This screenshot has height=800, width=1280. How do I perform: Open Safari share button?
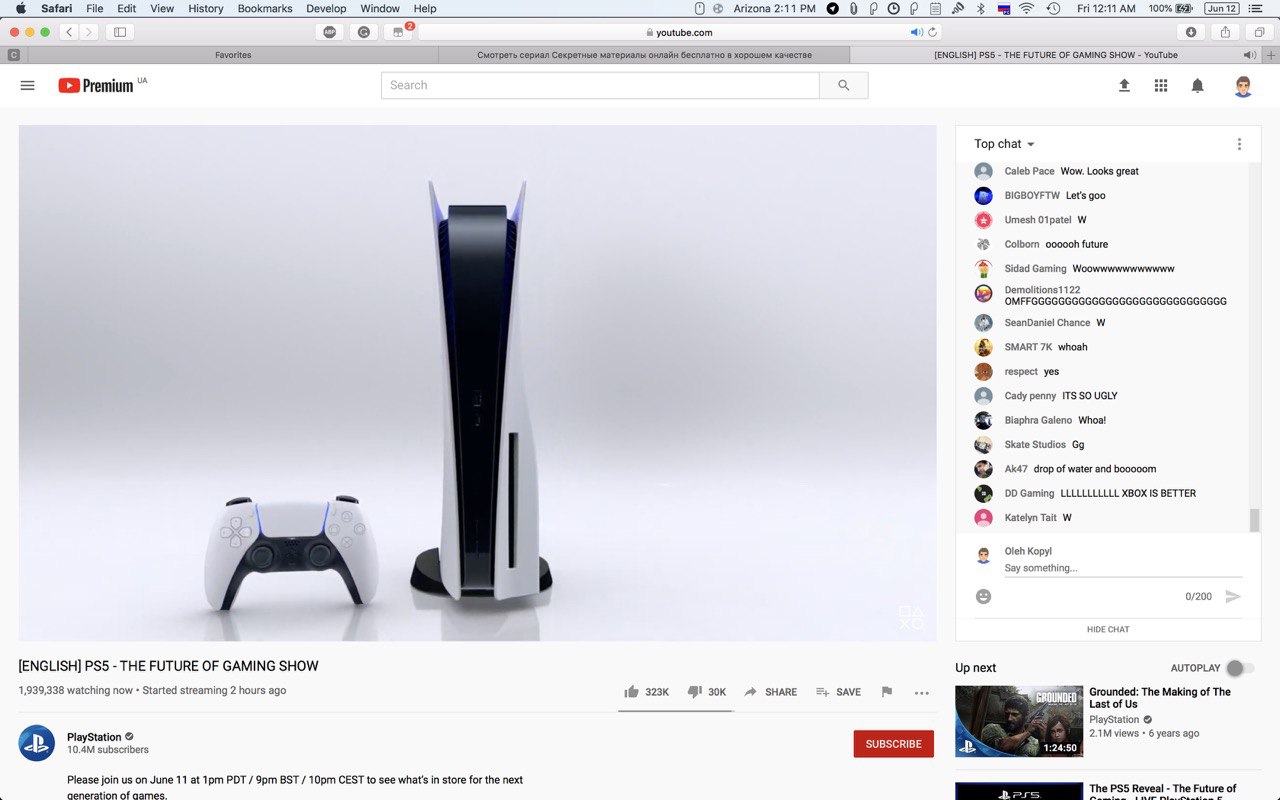[1225, 32]
